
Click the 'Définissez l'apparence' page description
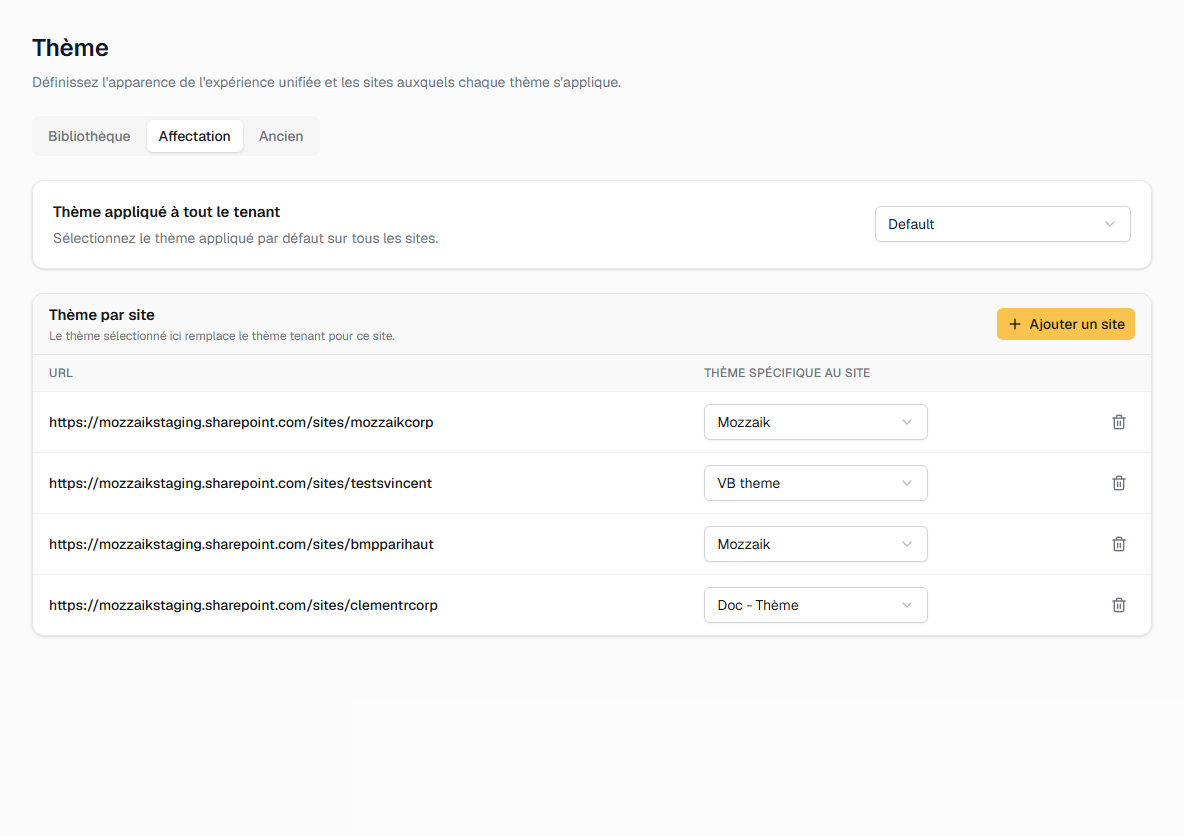click(x=326, y=82)
